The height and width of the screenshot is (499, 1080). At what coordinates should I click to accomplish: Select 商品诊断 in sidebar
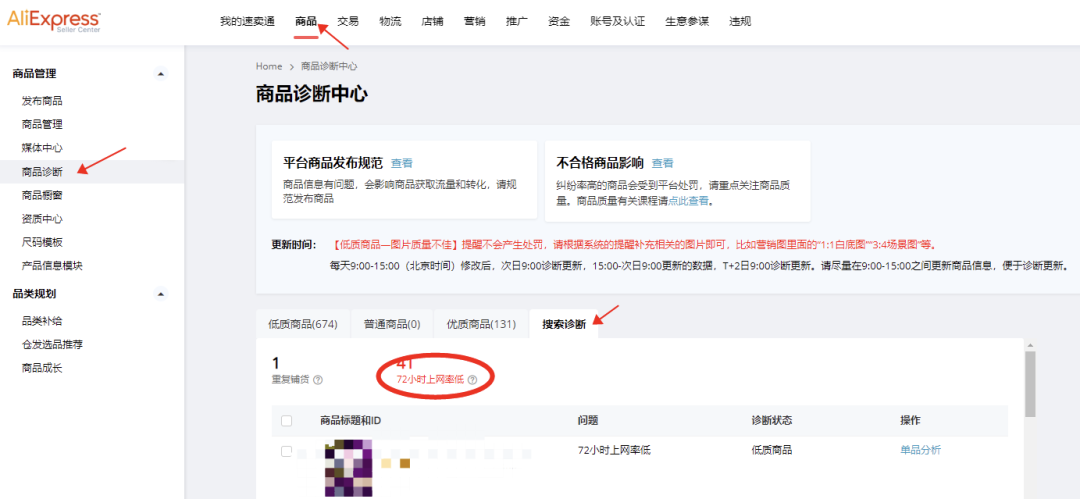[42, 172]
